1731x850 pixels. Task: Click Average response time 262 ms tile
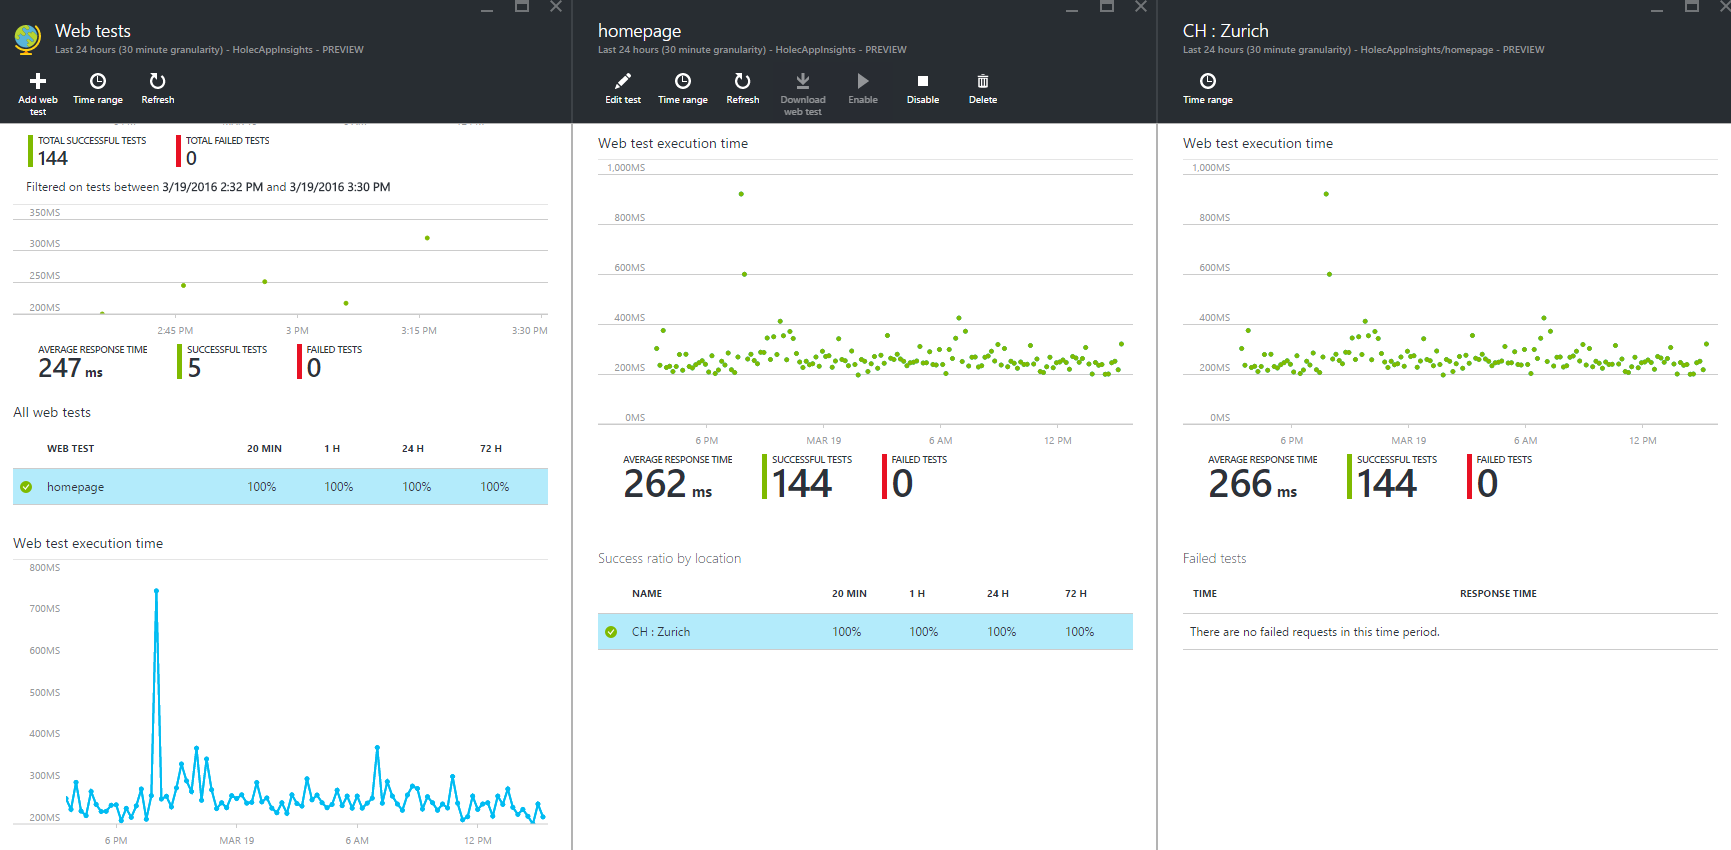tap(677, 477)
